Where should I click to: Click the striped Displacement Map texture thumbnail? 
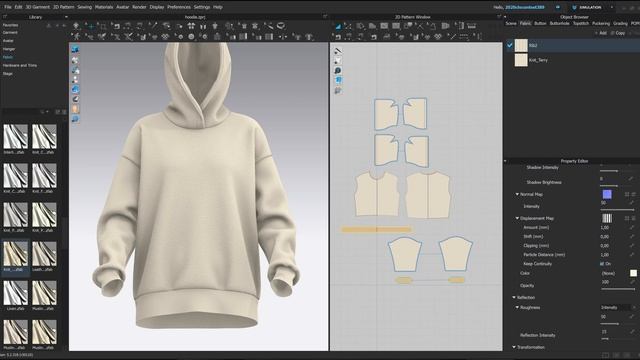607,218
